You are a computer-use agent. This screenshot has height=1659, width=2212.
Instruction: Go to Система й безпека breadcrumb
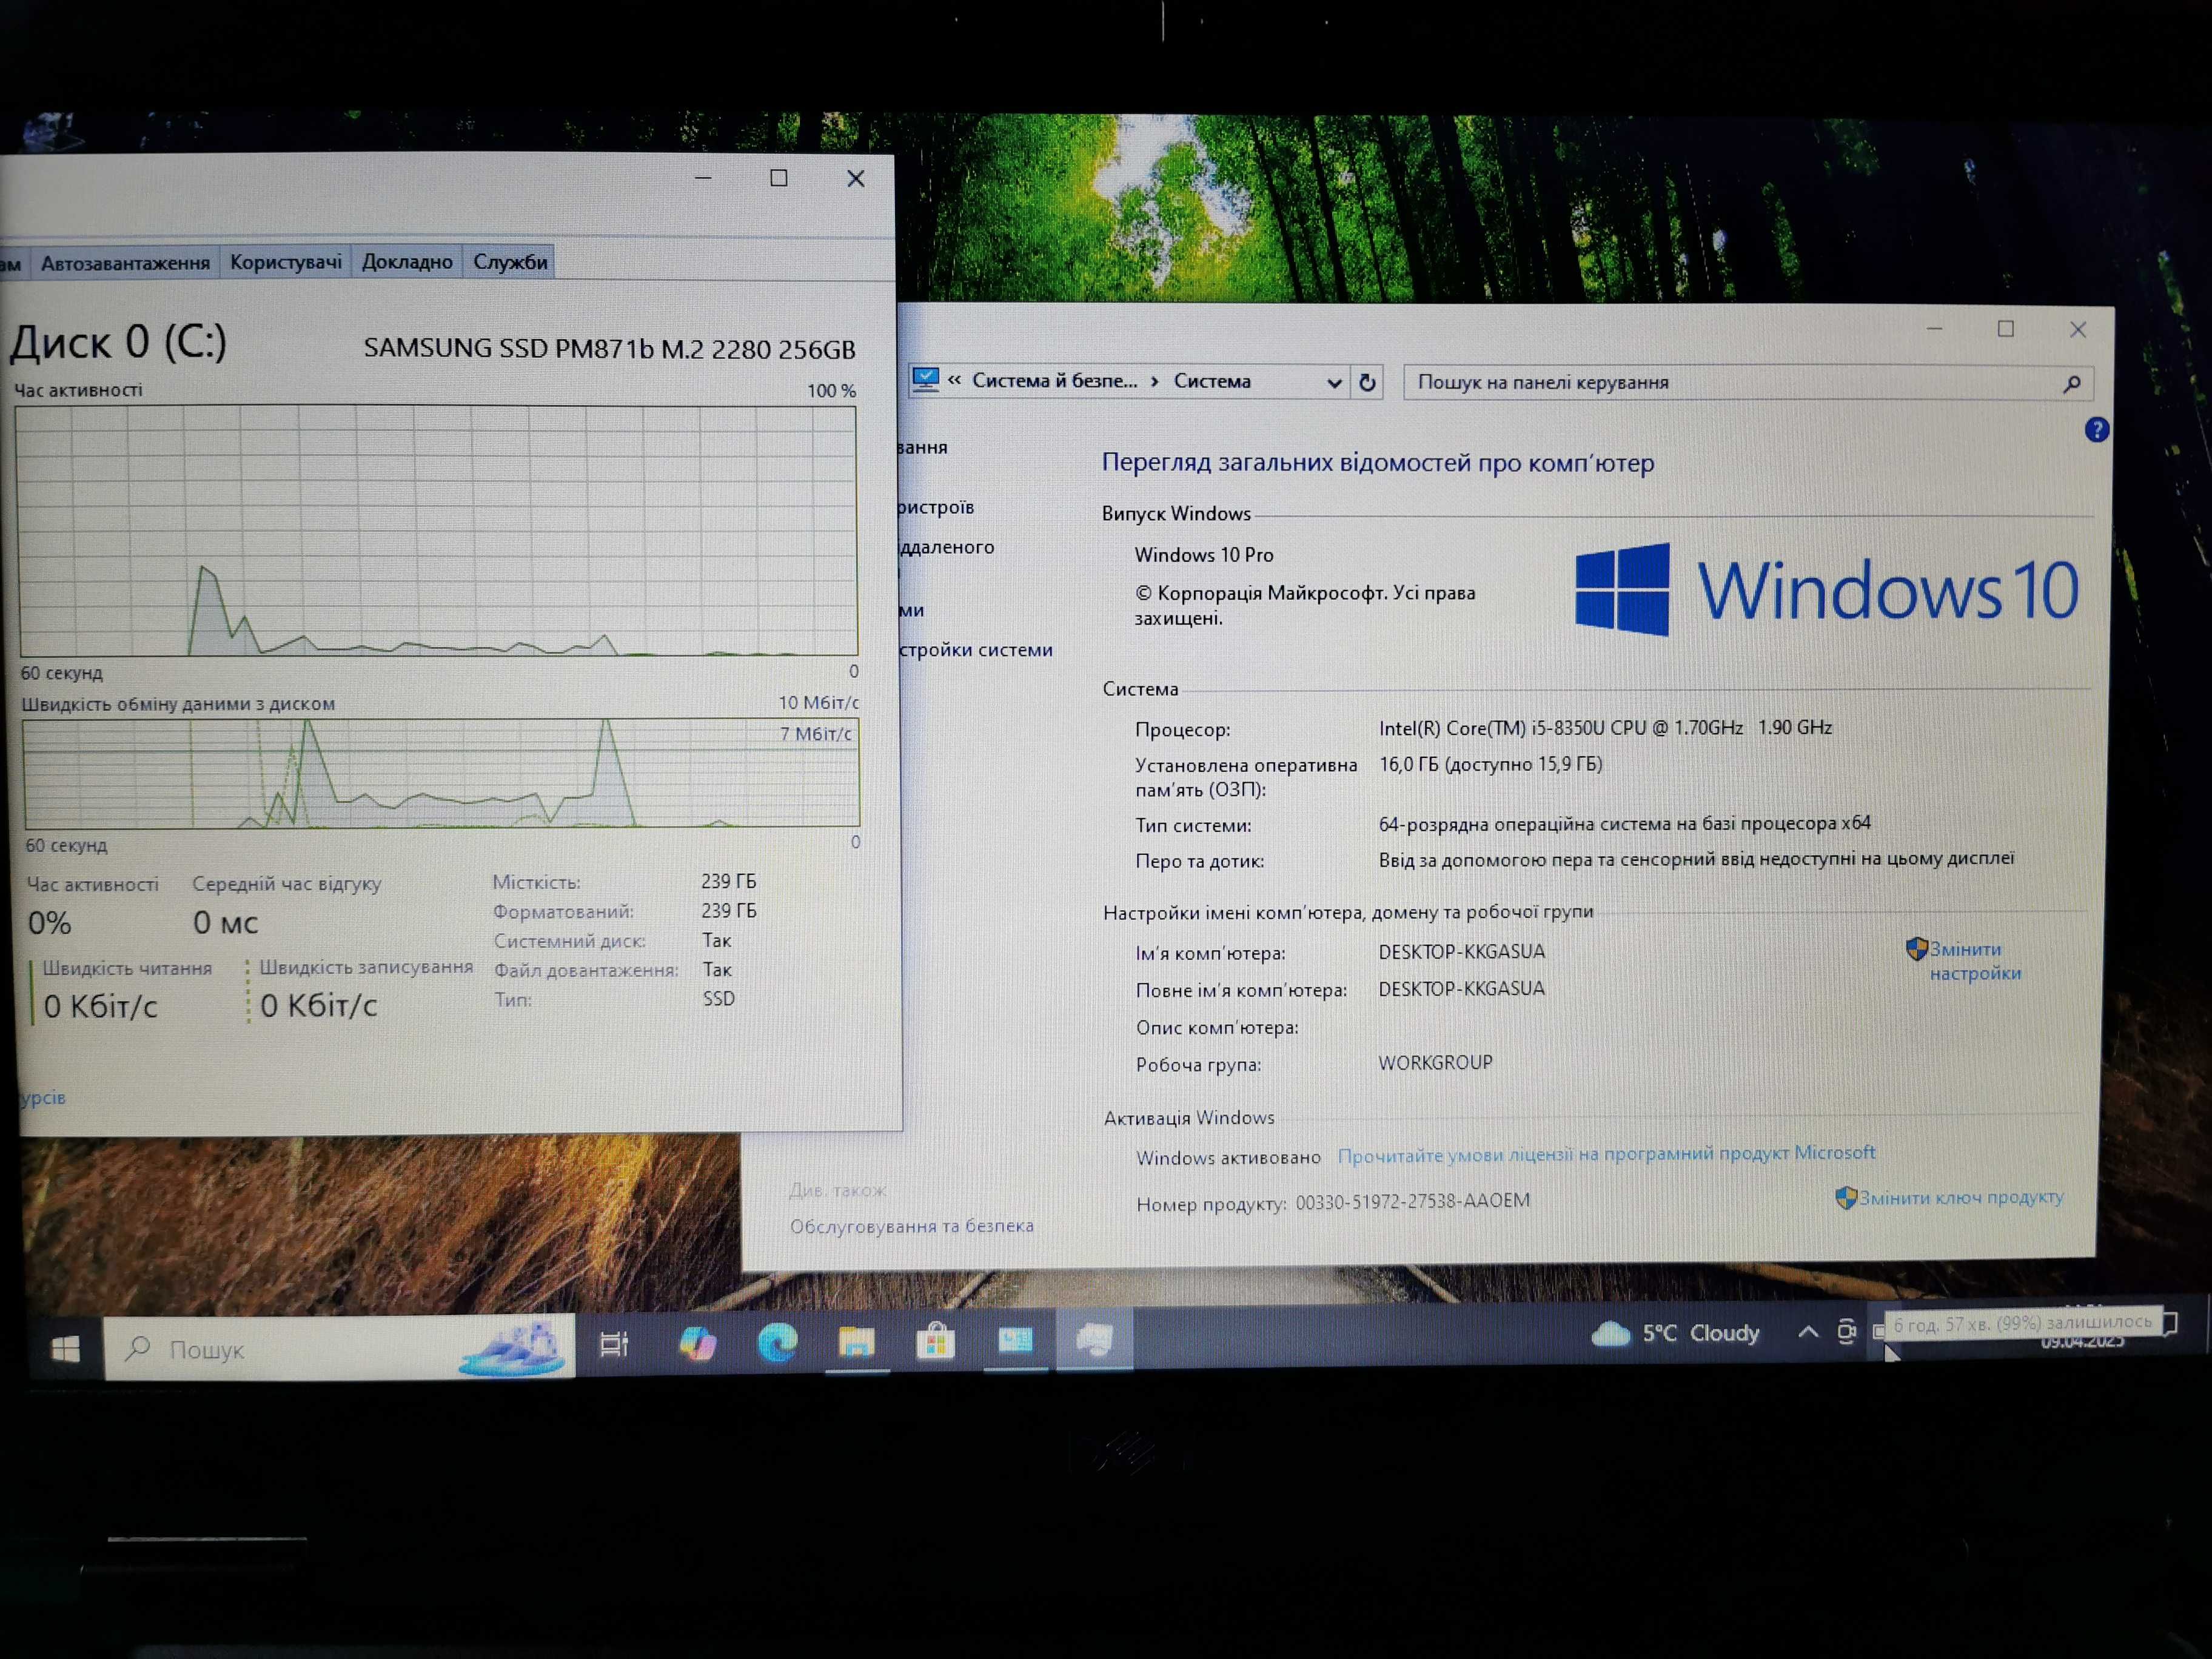[1054, 381]
